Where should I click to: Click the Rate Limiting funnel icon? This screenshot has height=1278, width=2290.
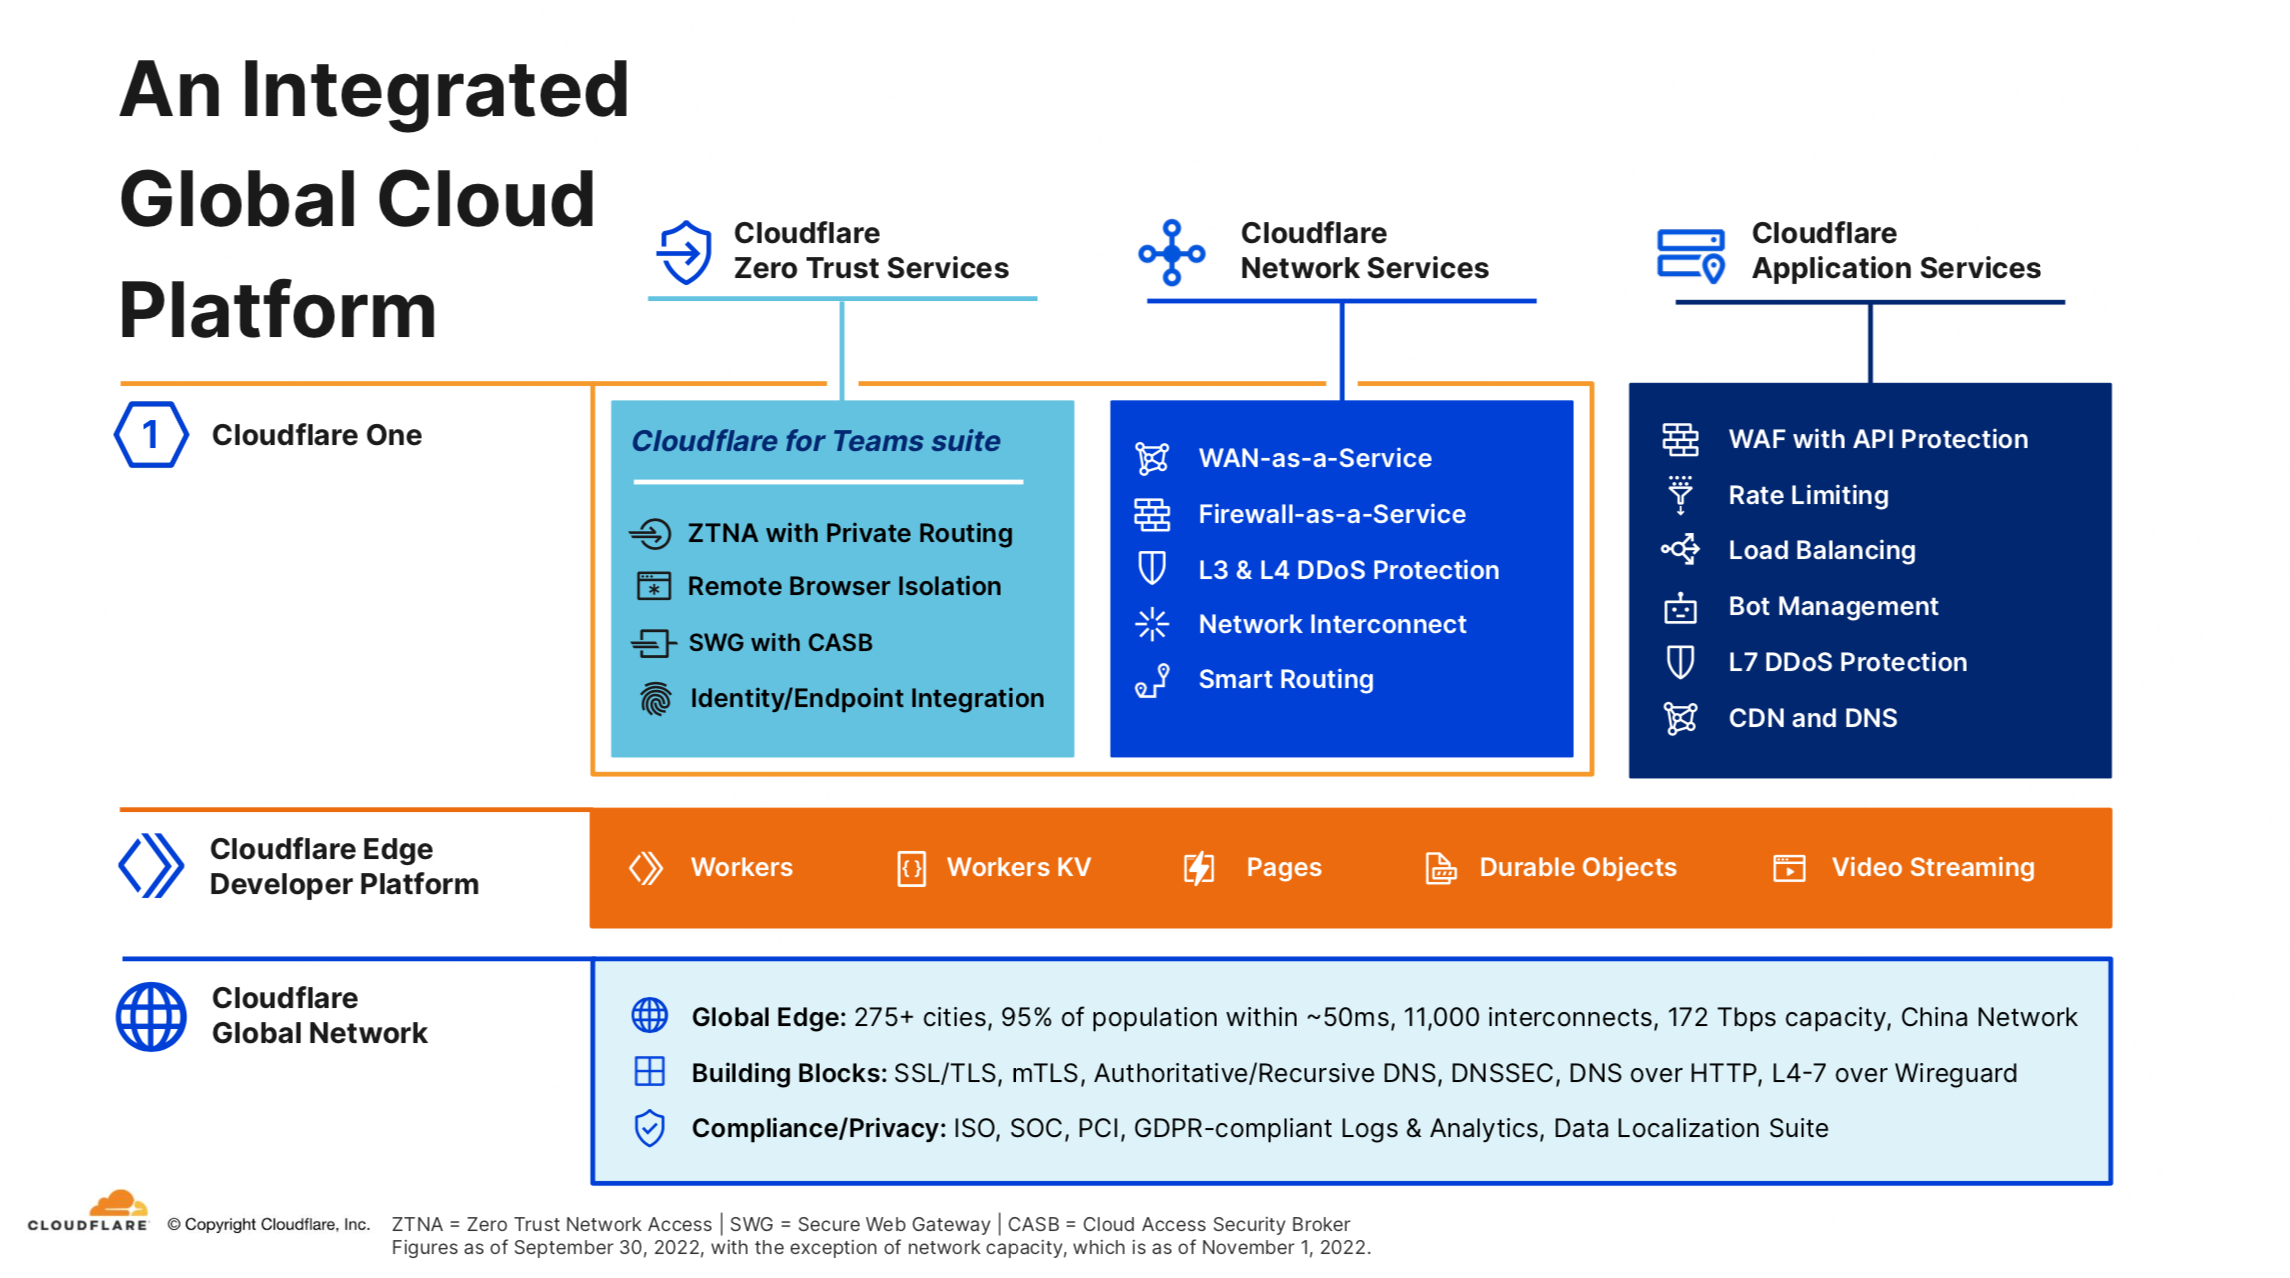pyautogui.click(x=1680, y=495)
